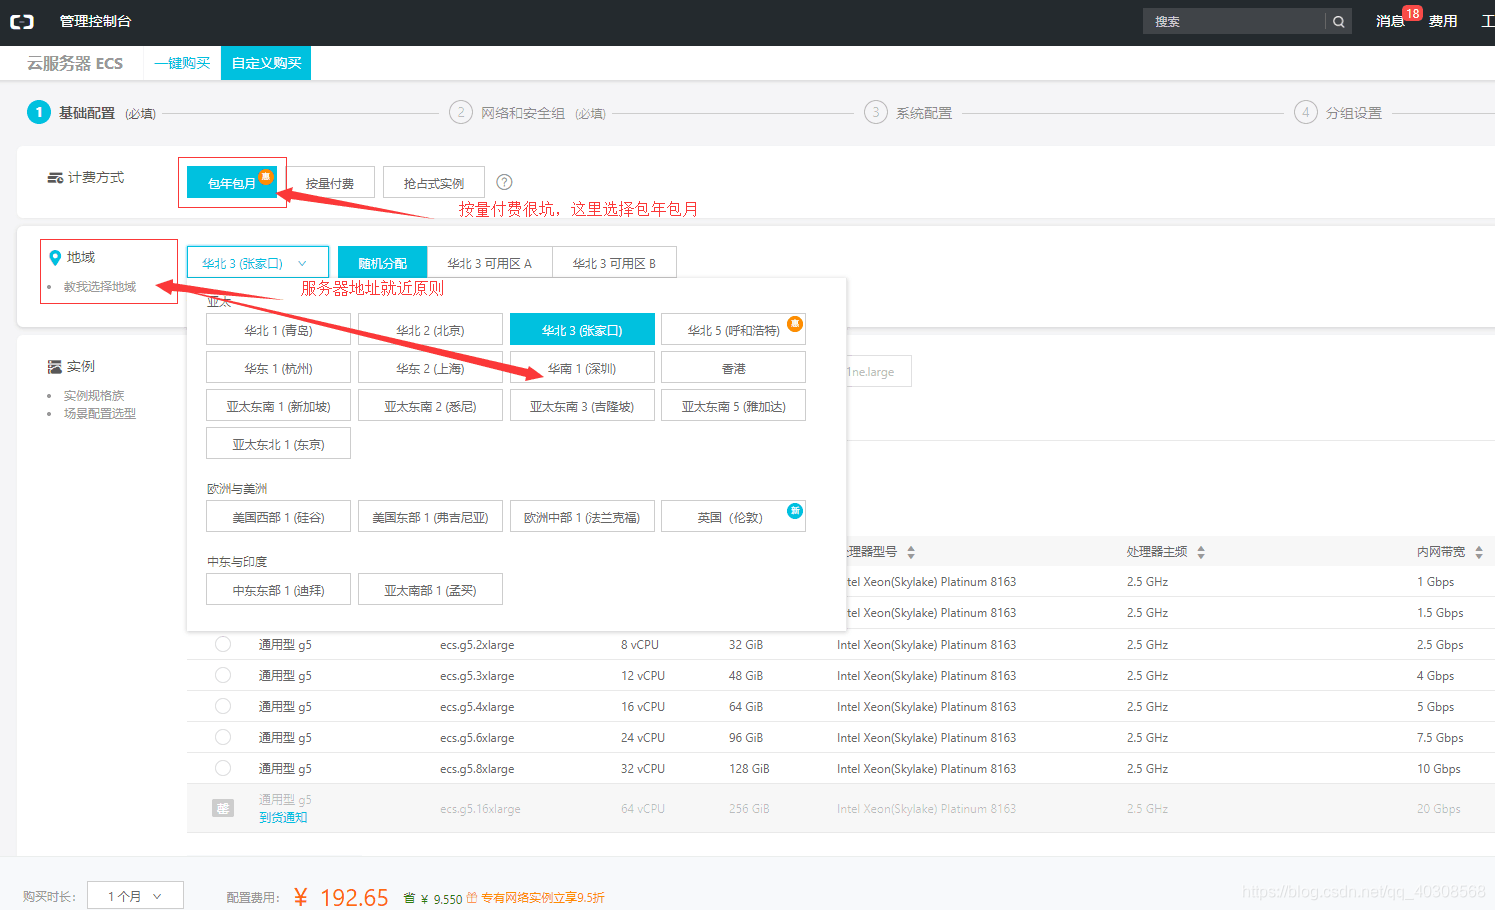
Task: Select region 亚太东南 2 (悉尼)
Action: point(430,405)
